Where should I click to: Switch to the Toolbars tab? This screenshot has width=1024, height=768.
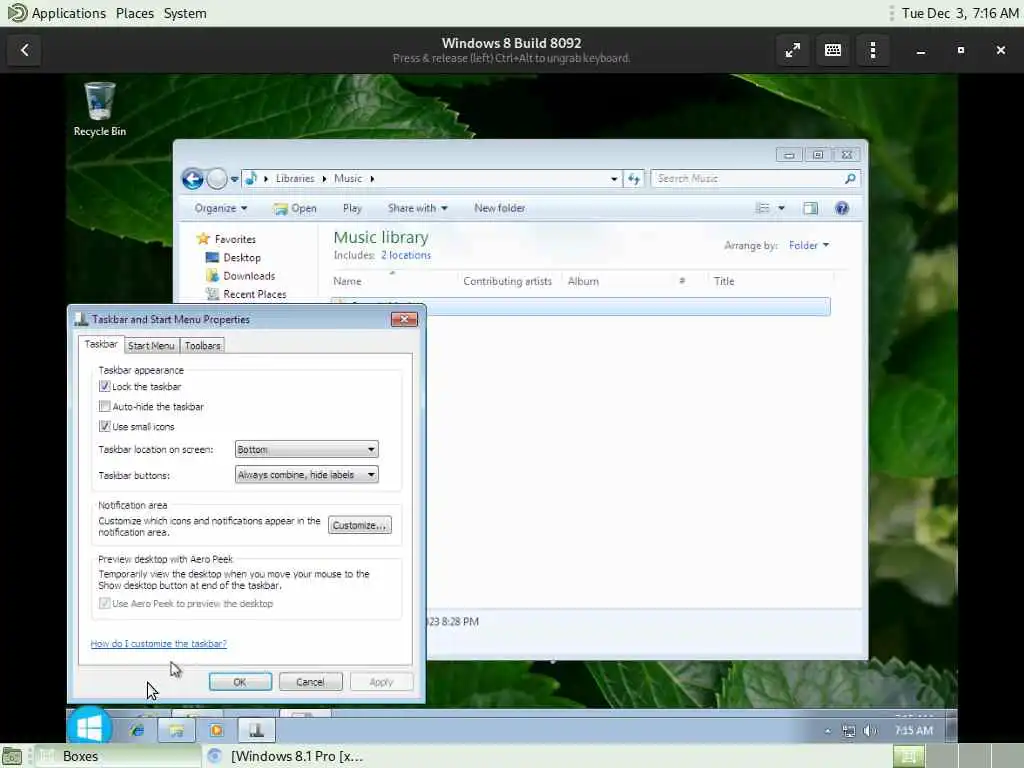[x=202, y=346]
